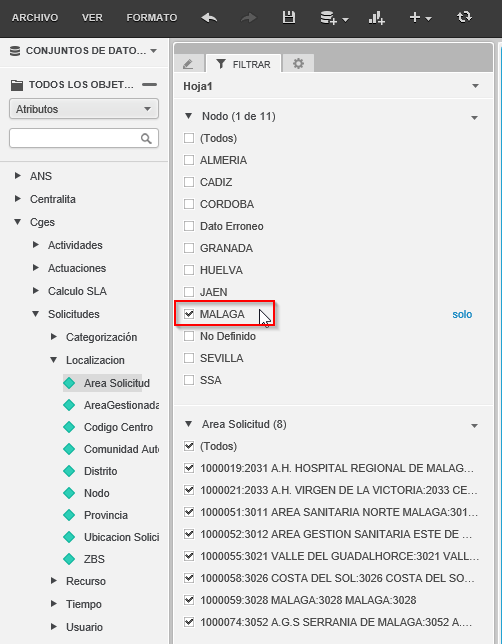
Task: Check the SEVILLA node checkbox
Action: pyautogui.click(x=189, y=358)
